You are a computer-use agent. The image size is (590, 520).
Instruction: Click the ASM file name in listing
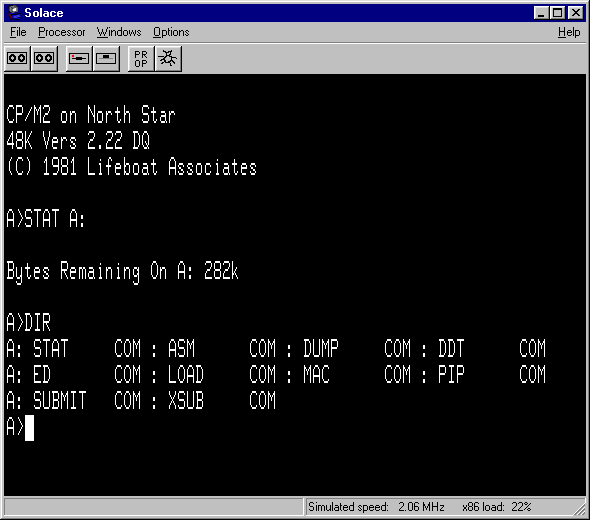coord(181,348)
